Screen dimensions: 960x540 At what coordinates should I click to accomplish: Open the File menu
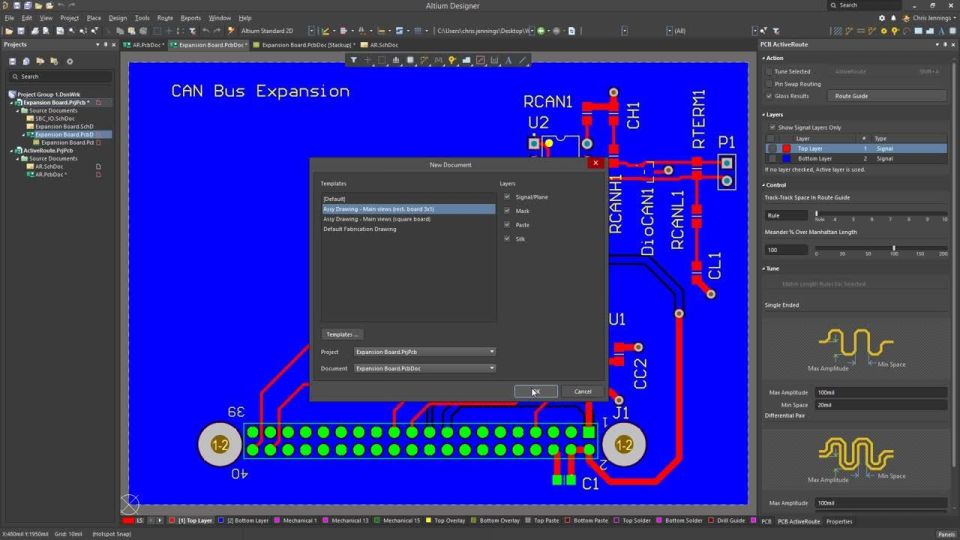coord(9,18)
